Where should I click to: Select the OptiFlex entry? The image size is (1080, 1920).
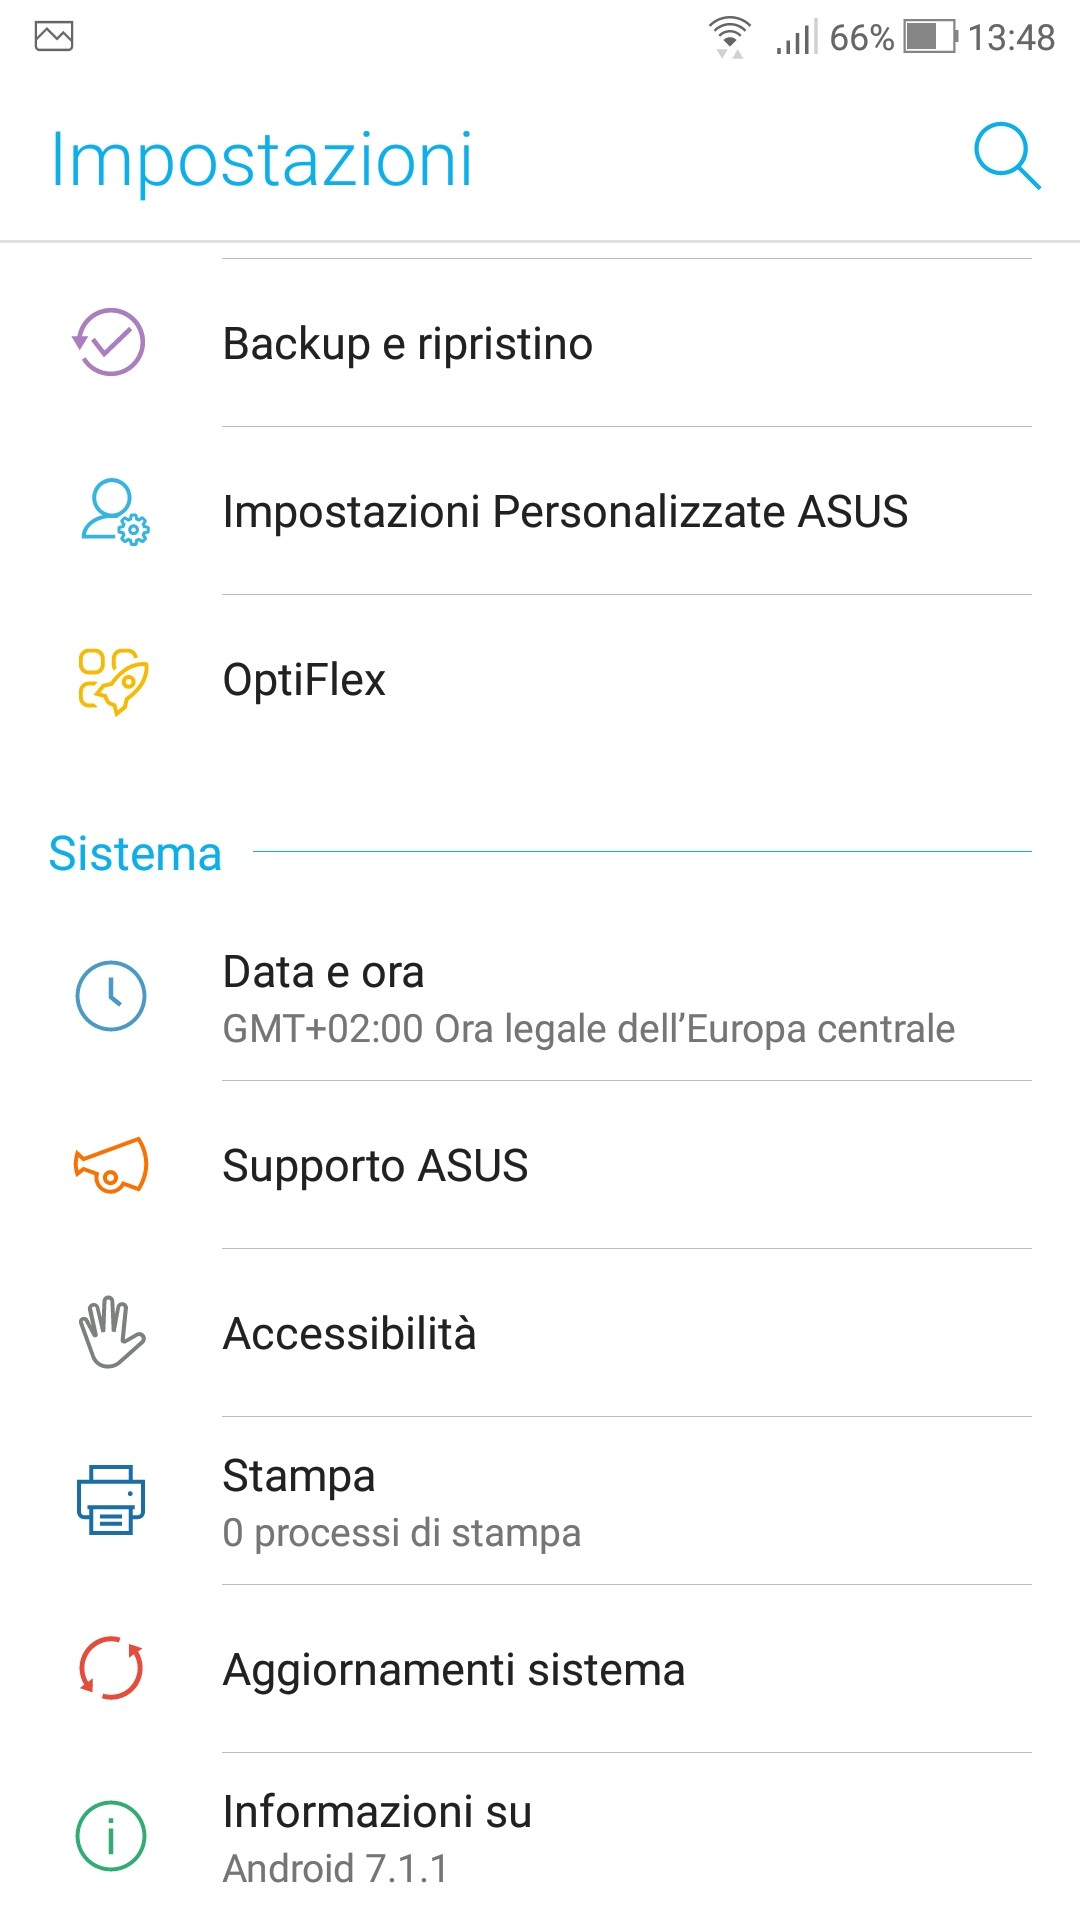point(304,680)
